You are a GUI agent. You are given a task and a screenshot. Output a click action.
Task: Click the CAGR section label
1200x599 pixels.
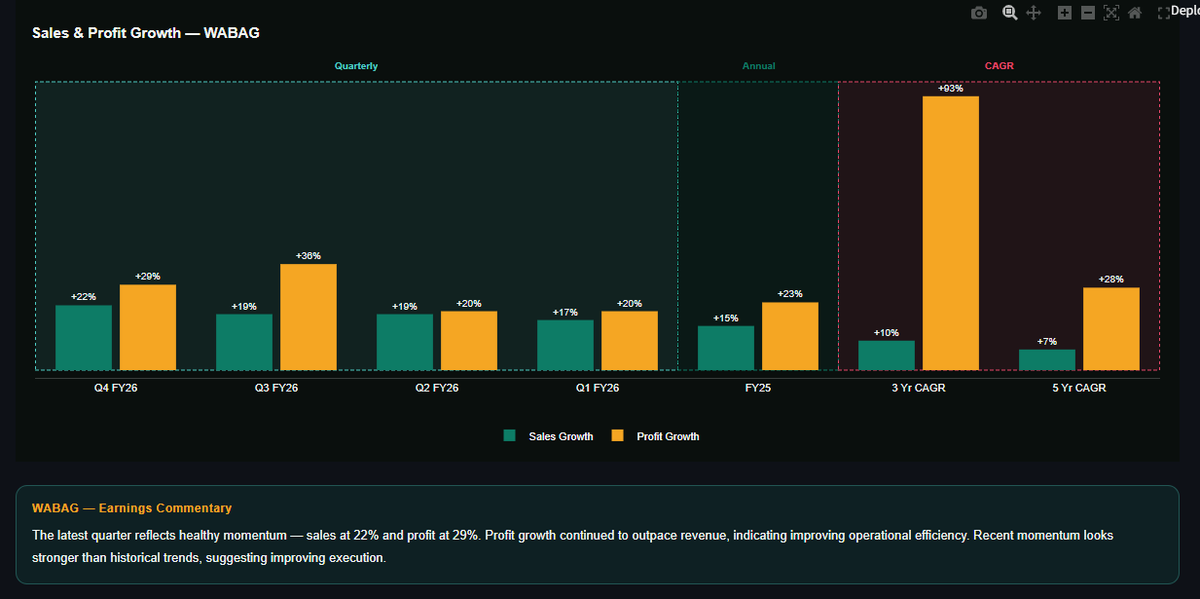[999, 66]
